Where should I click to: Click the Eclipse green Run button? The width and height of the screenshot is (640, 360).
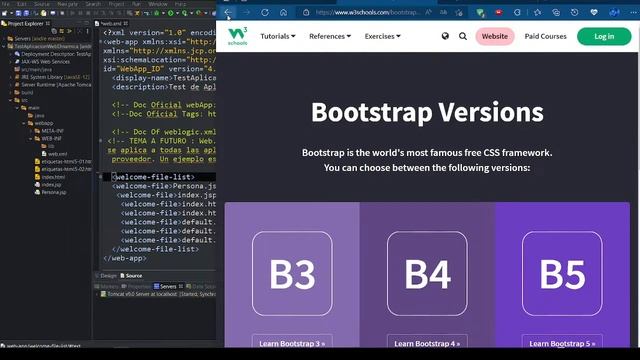click(x=170, y=13)
